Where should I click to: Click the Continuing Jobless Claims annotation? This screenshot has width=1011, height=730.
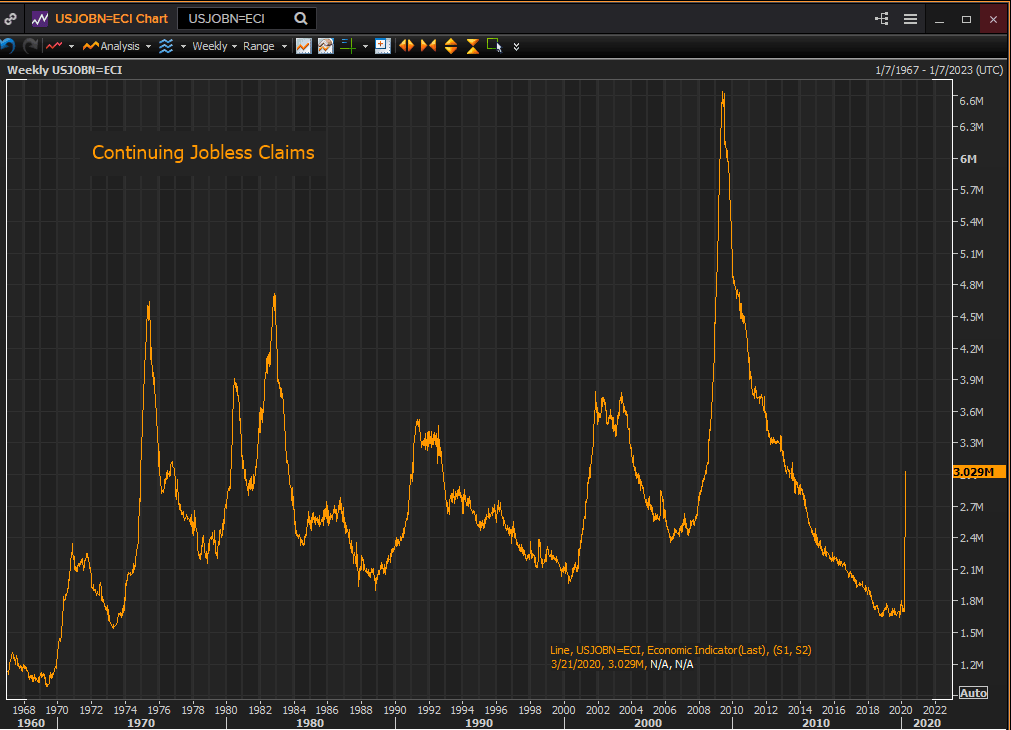coord(203,152)
